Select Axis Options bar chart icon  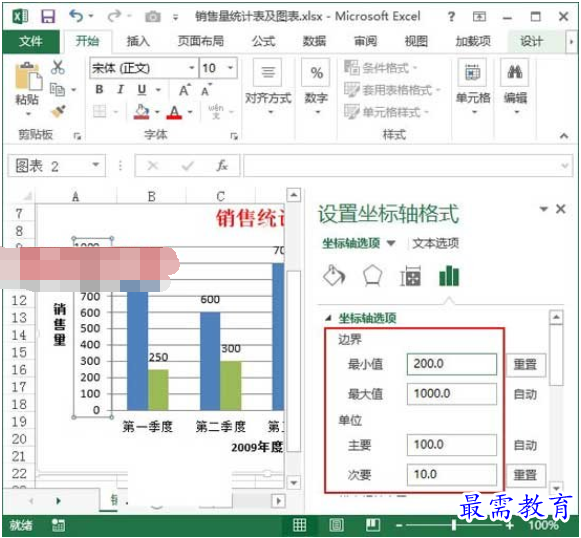click(449, 276)
